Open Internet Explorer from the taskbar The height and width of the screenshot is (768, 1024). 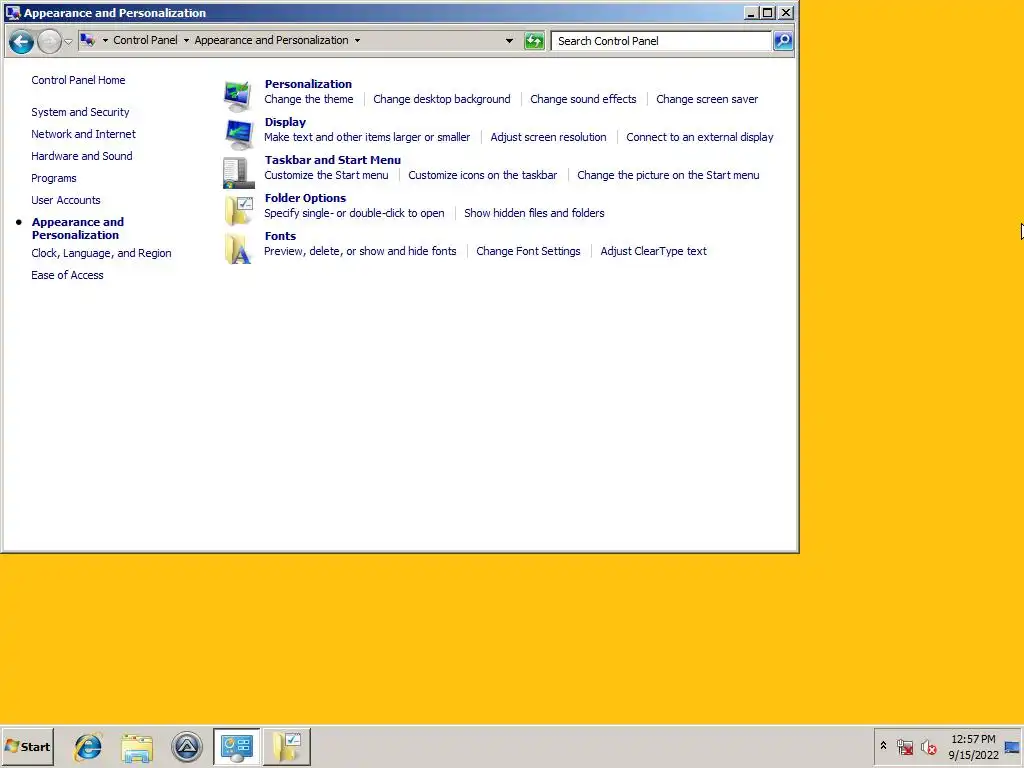[x=88, y=746]
